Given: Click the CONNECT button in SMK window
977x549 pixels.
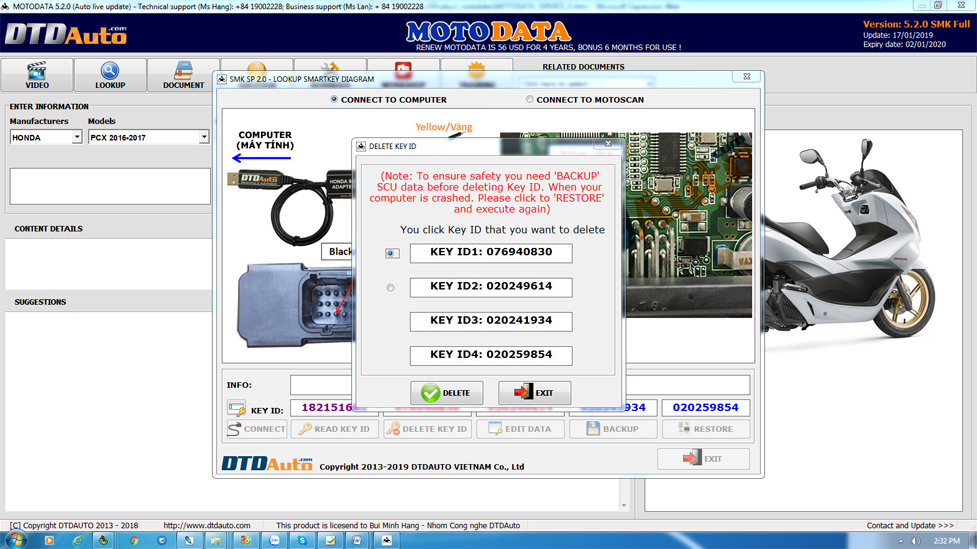Looking at the screenshot, I should pyautogui.click(x=257, y=429).
